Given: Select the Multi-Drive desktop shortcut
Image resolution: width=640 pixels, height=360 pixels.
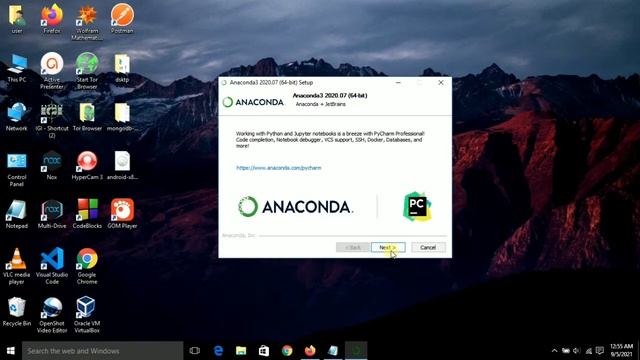Looking at the screenshot, I should [52, 214].
